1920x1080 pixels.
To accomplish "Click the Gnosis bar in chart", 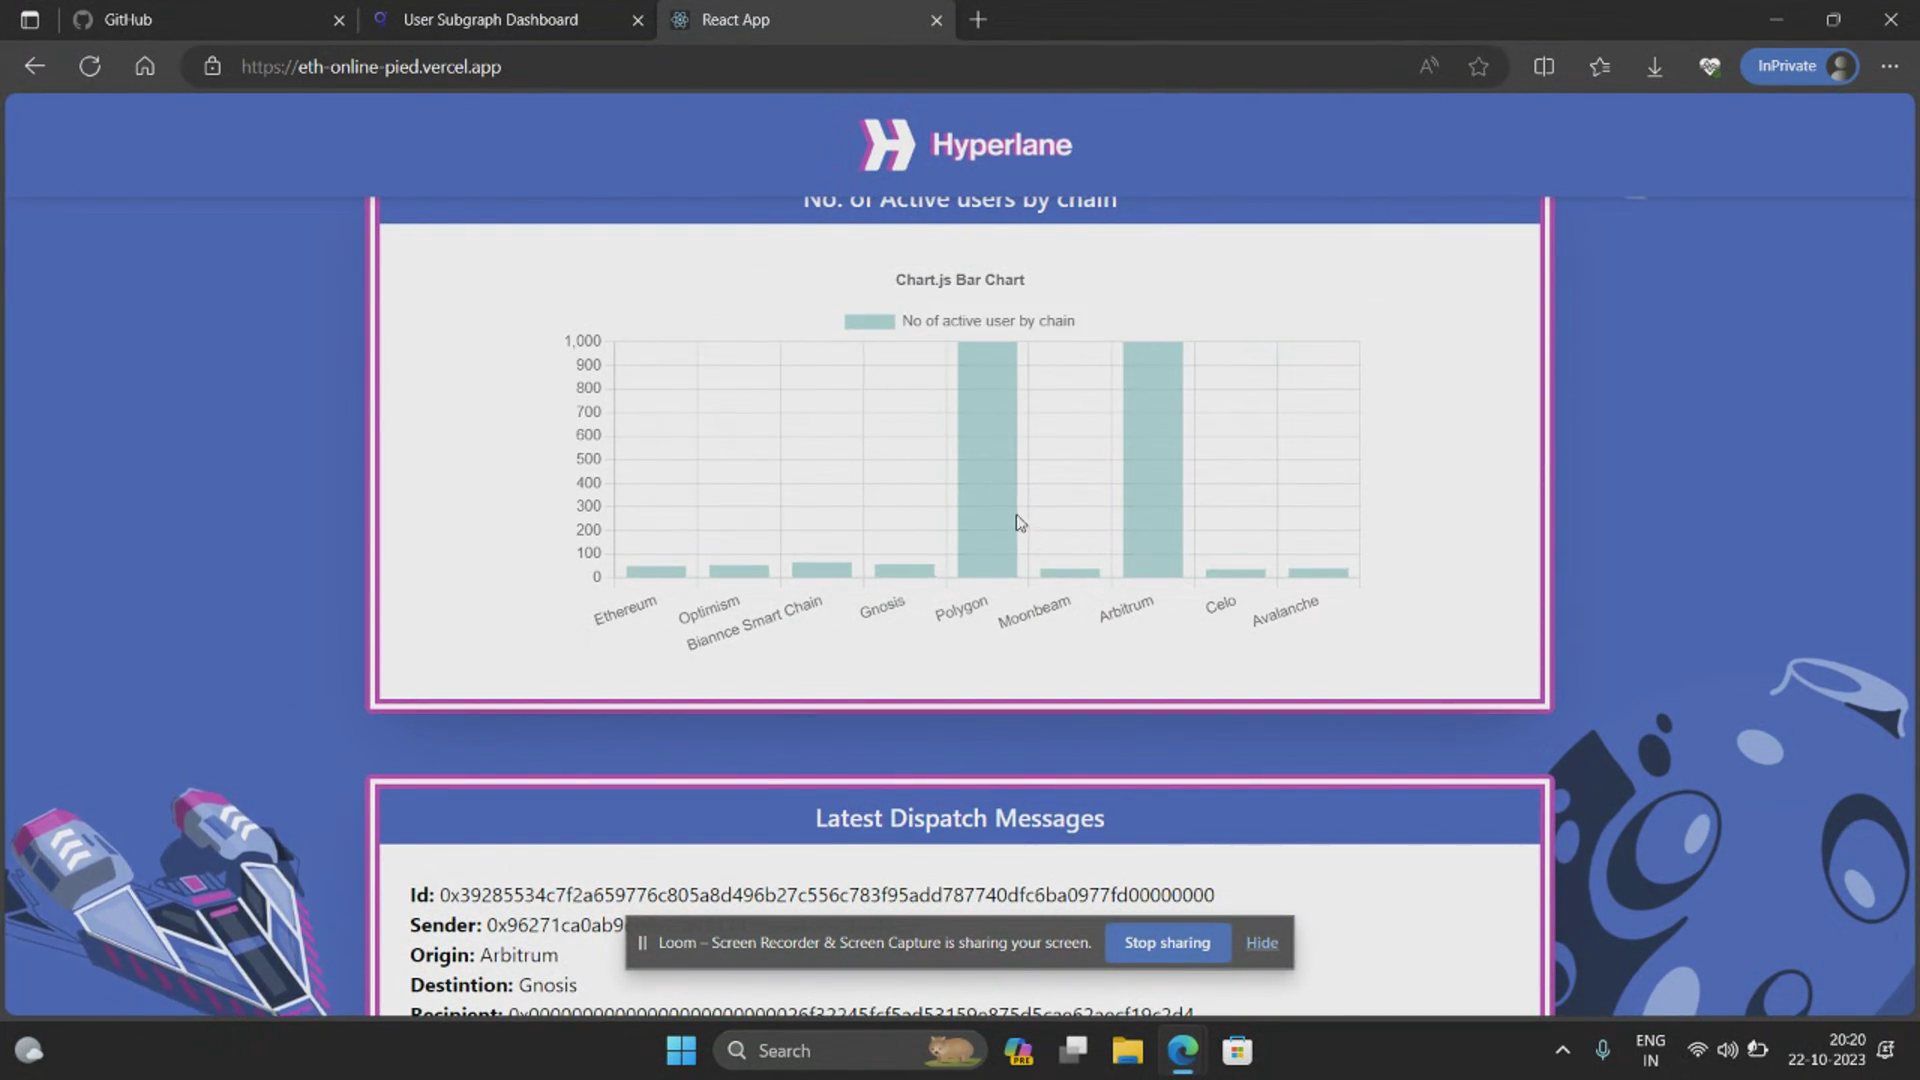I will [x=905, y=571].
